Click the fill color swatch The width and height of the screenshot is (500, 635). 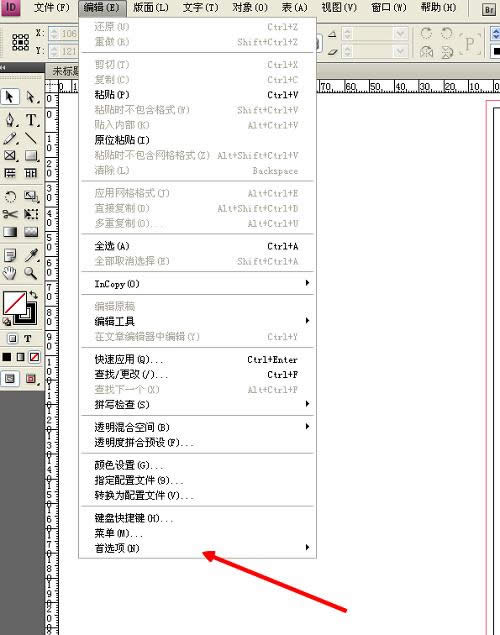click(15, 303)
